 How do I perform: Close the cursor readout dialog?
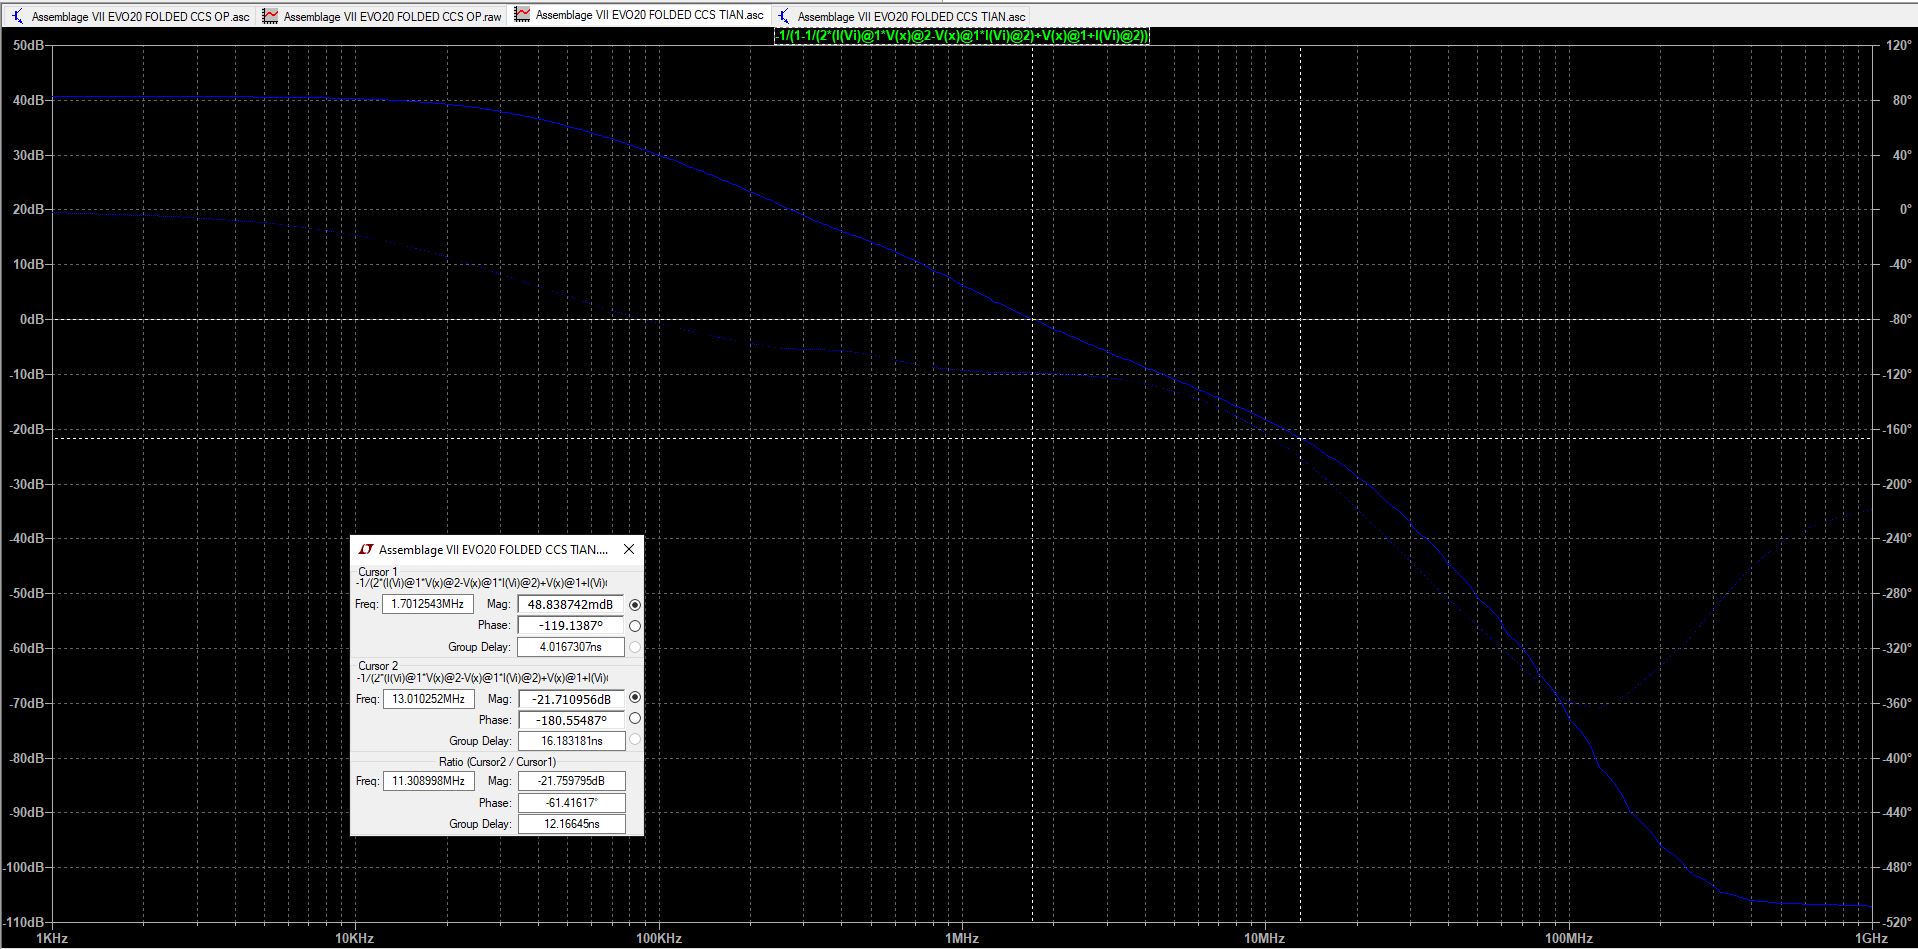tap(628, 549)
